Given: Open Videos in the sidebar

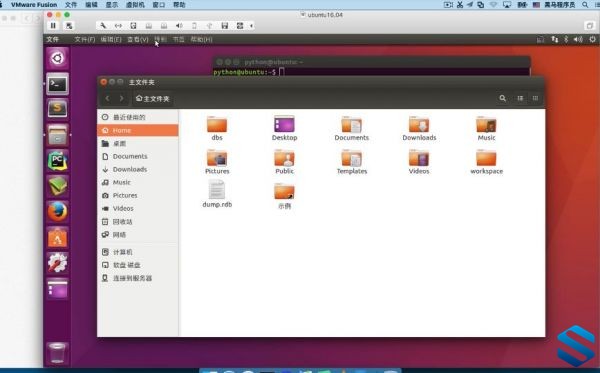Looking at the screenshot, I should [138, 208].
